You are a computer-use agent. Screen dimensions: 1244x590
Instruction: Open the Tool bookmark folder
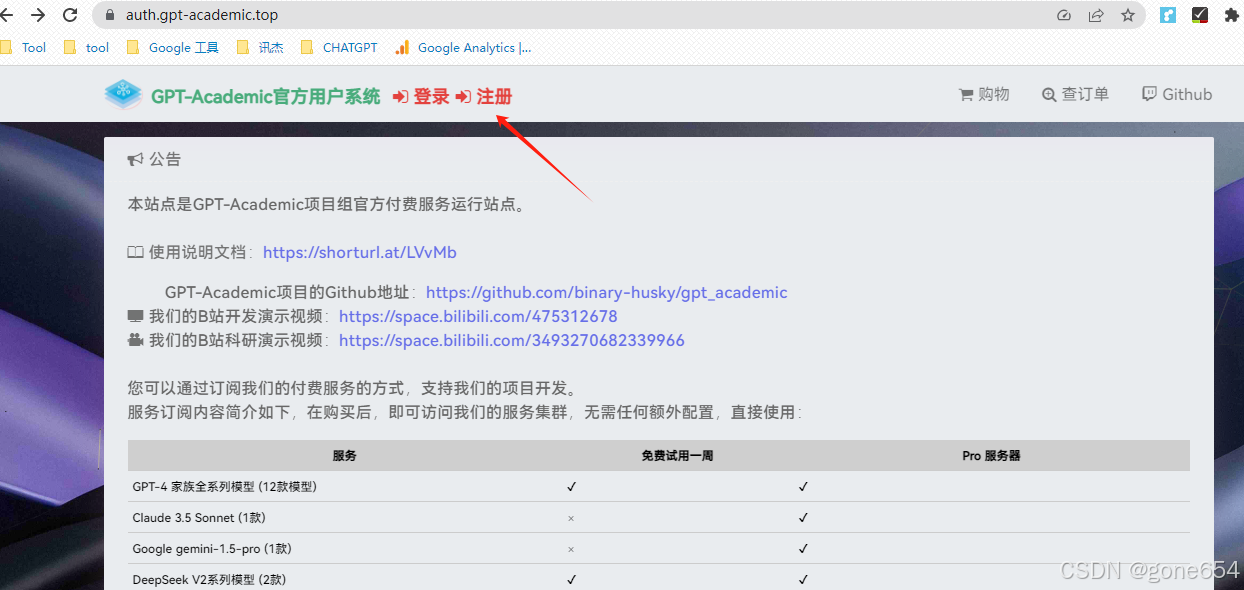(x=24, y=47)
